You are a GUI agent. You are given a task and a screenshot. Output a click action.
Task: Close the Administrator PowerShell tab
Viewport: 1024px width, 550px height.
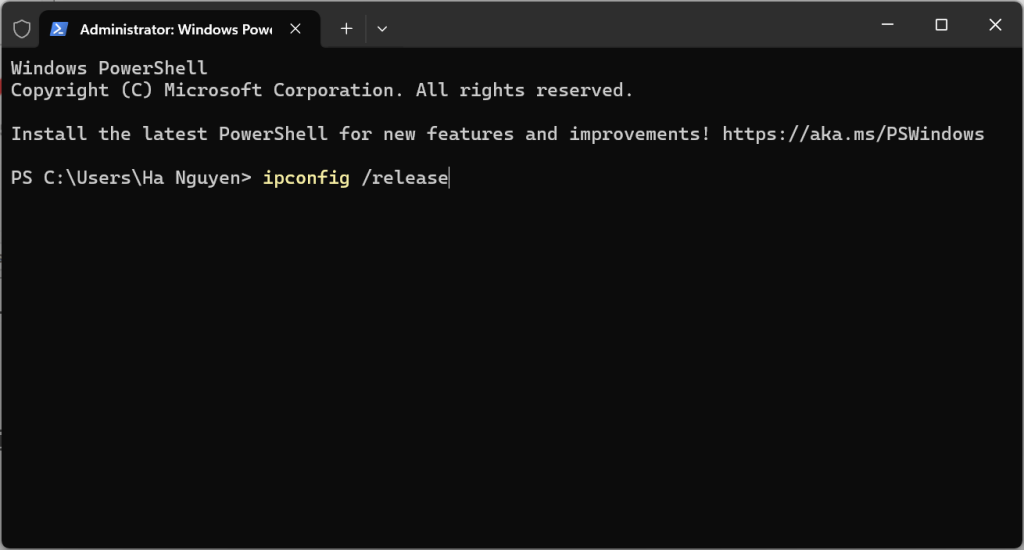point(295,29)
